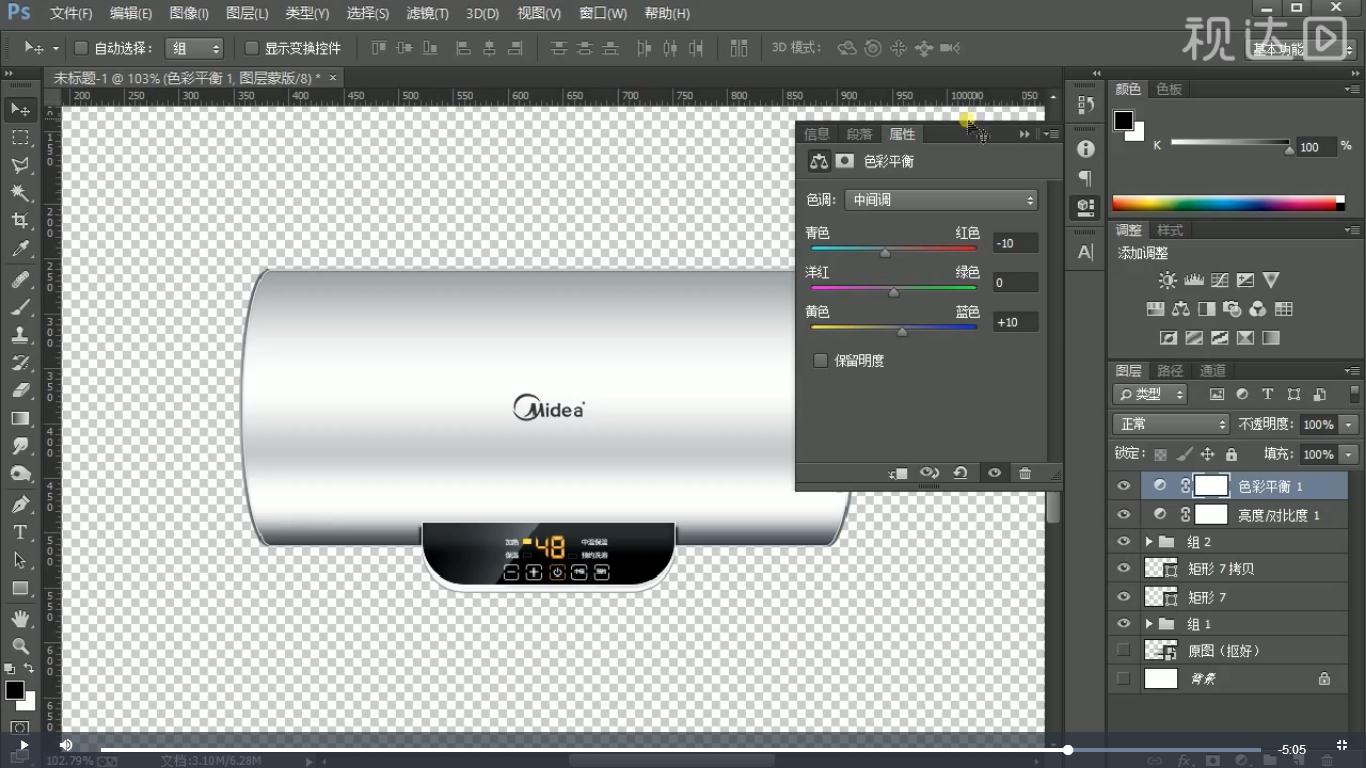The image size is (1366, 768).
Task: Expand the 组 2 layer group
Action: click(x=1149, y=542)
